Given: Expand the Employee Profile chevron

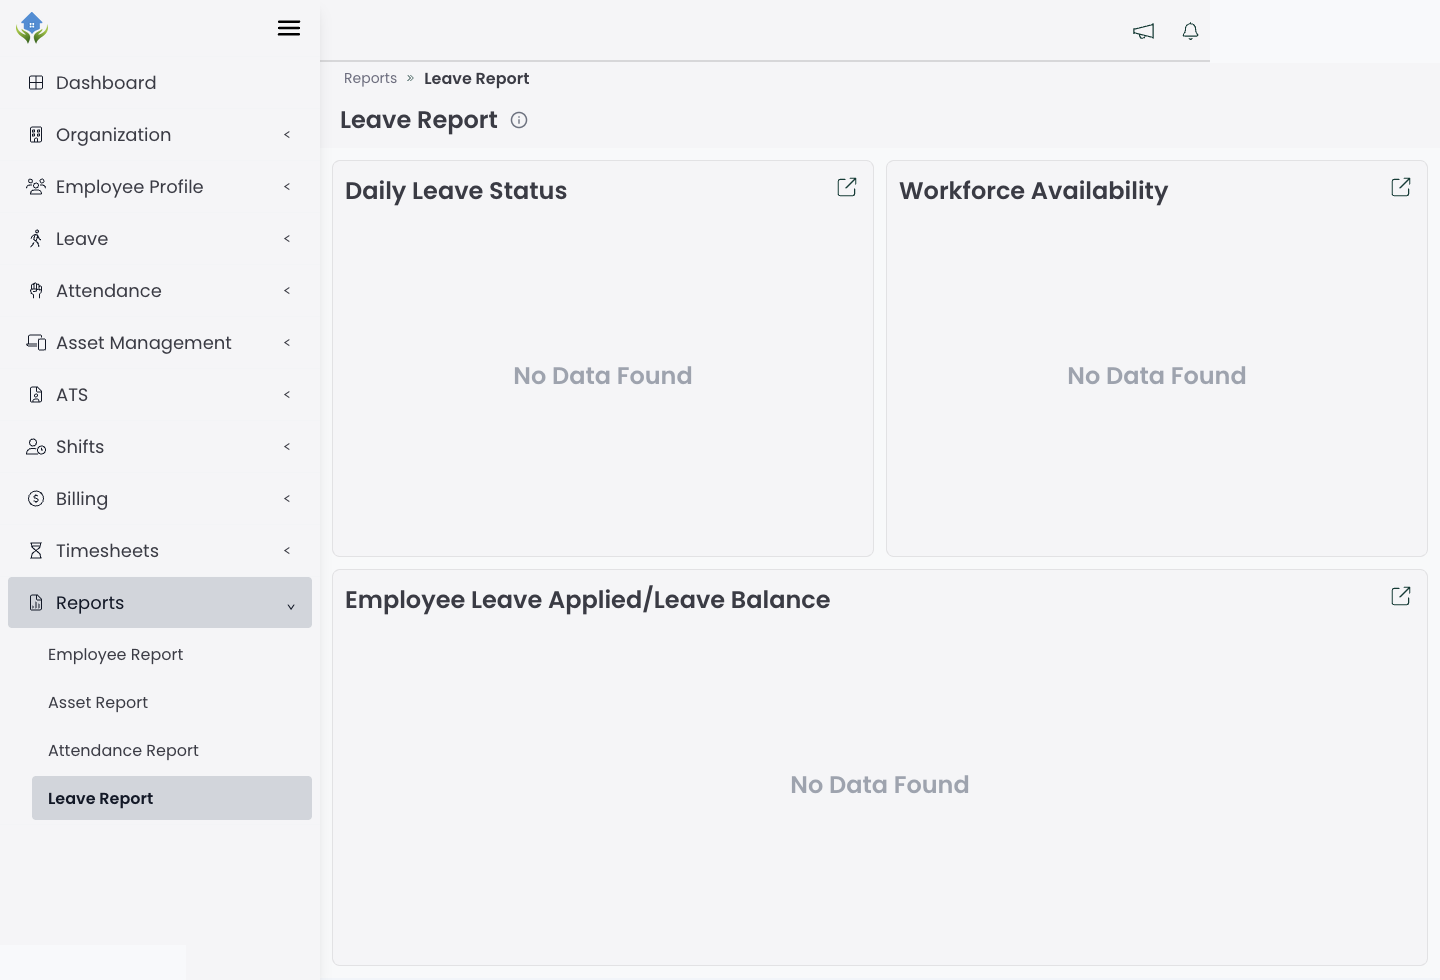Looking at the screenshot, I should click(287, 187).
